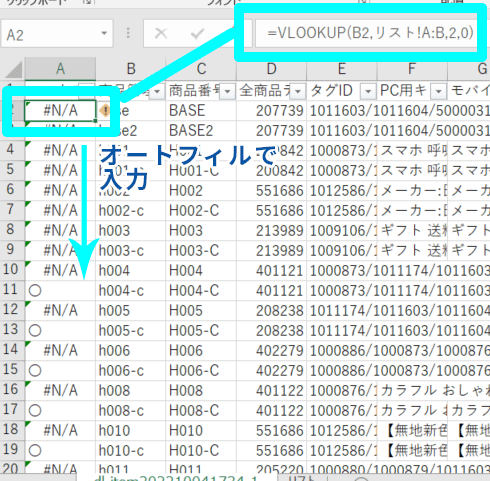
Task: Select cell C15 containing H006-C
Action: coord(201,371)
